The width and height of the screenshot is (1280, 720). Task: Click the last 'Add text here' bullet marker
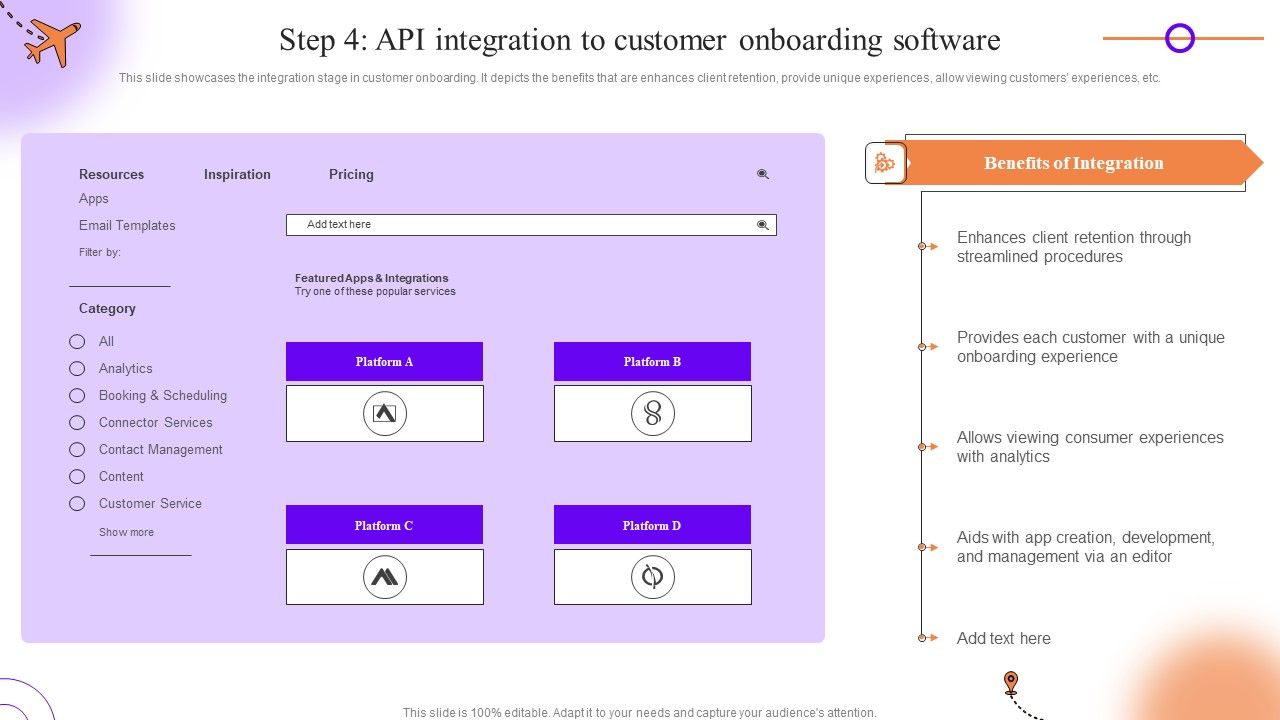927,637
